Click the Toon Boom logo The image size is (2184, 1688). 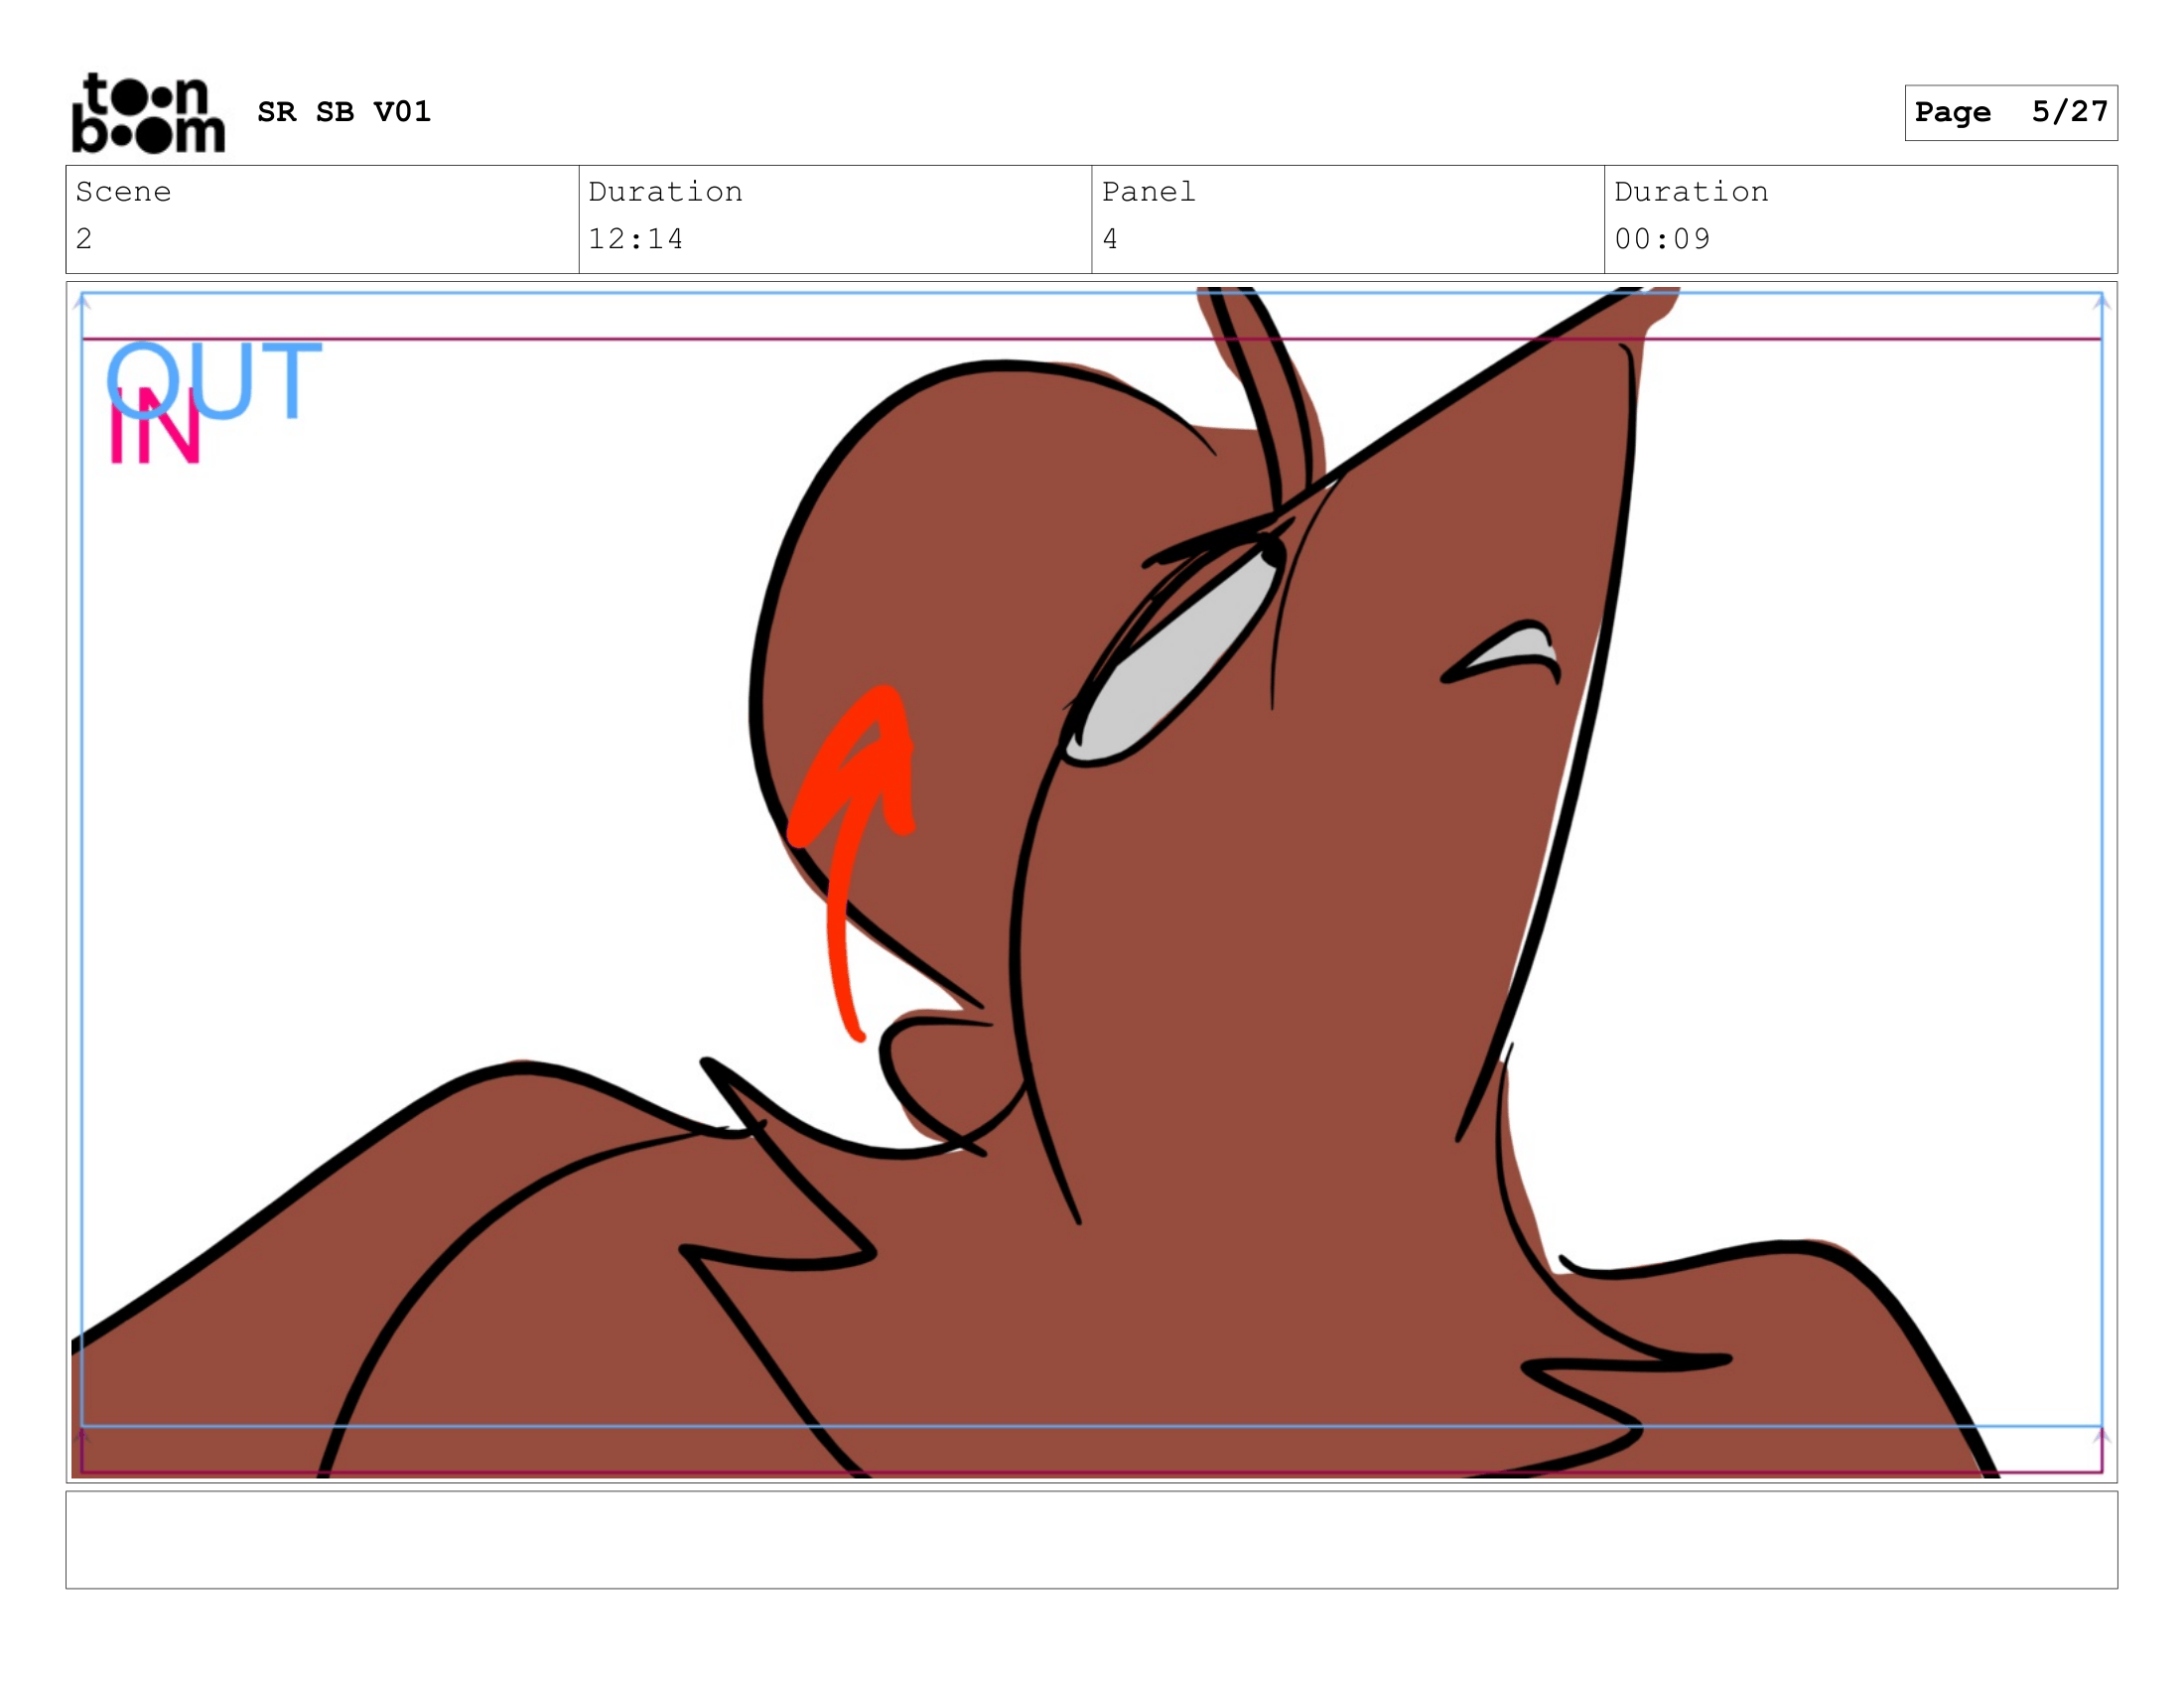click(148, 113)
